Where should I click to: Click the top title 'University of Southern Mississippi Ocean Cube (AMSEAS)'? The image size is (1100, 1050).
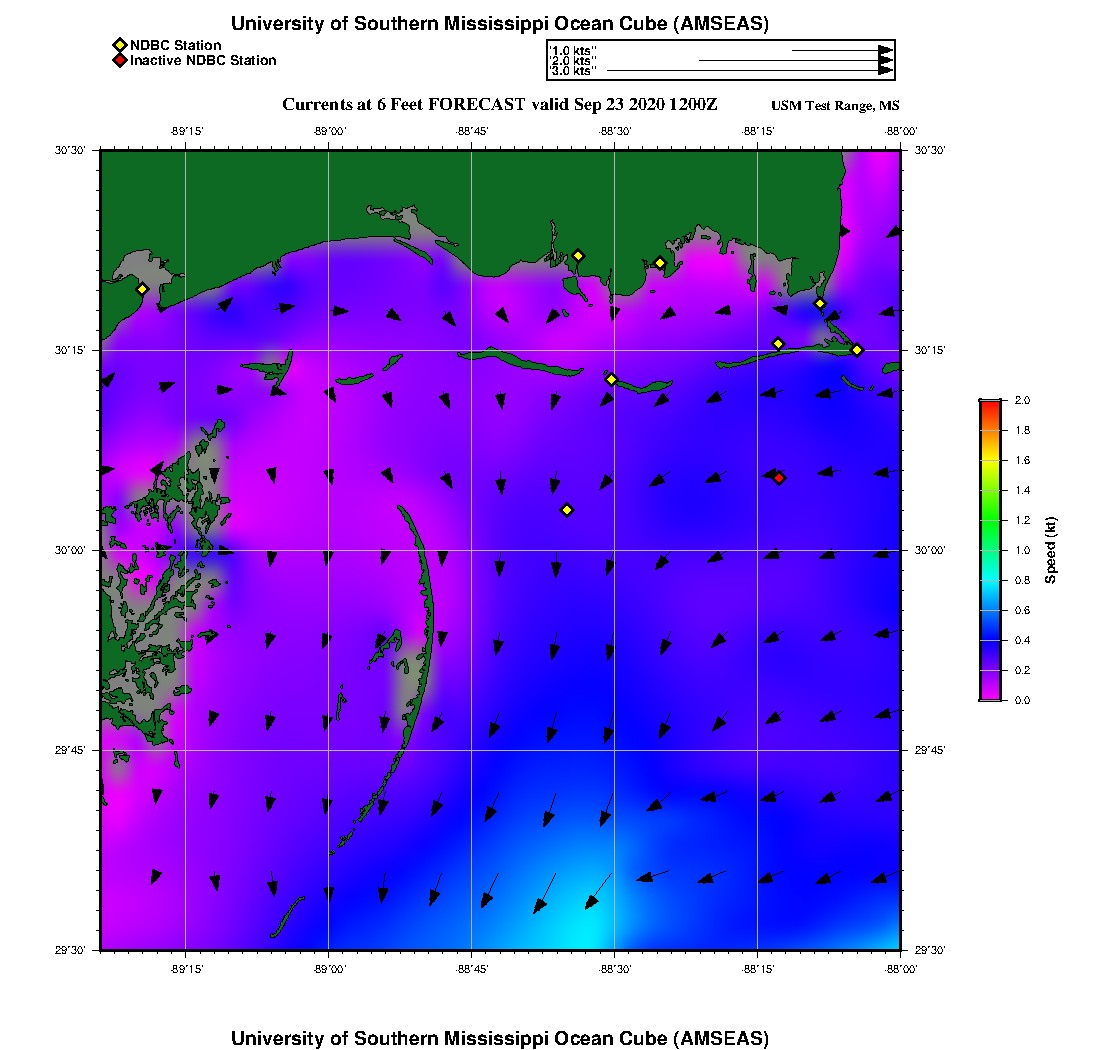(x=500, y=24)
